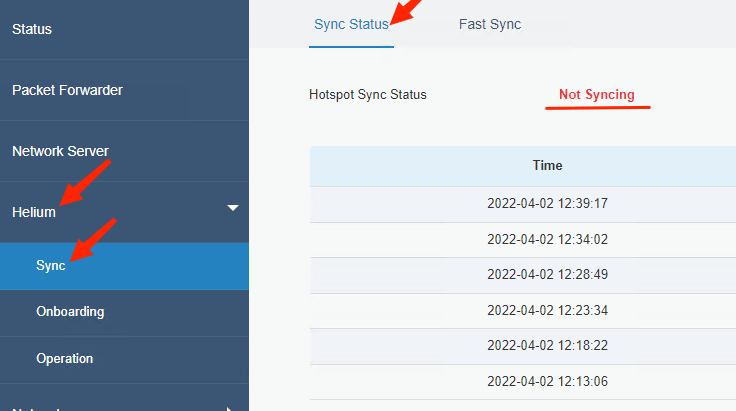Select the row 2022-04-02 12:18:22

pyautogui.click(x=523, y=346)
